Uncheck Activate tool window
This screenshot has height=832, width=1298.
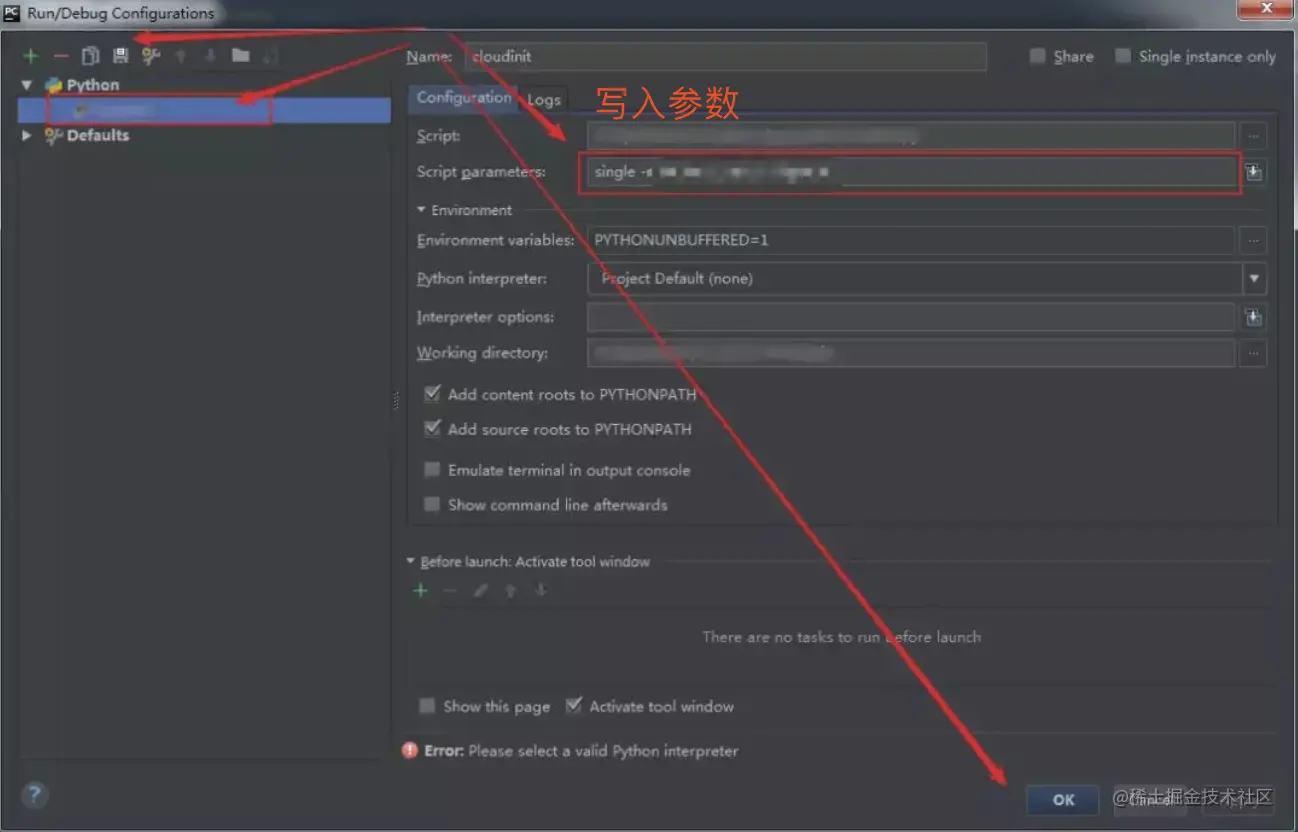pyautogui.click(x=573, y=706)
